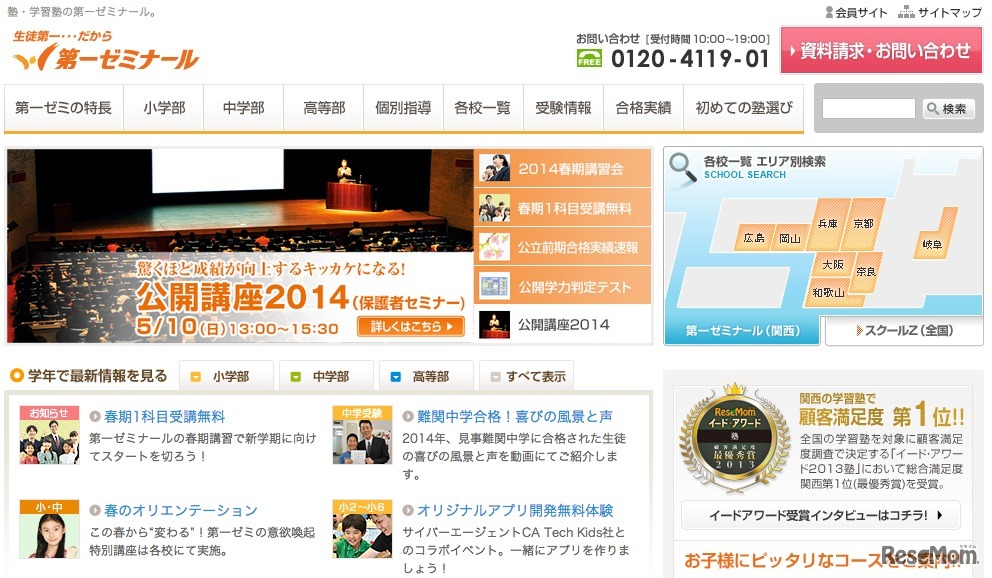The height and width of the screenshot is (578, 992).
Task: Click the school search magnifier icon
Action: (683, 169)
